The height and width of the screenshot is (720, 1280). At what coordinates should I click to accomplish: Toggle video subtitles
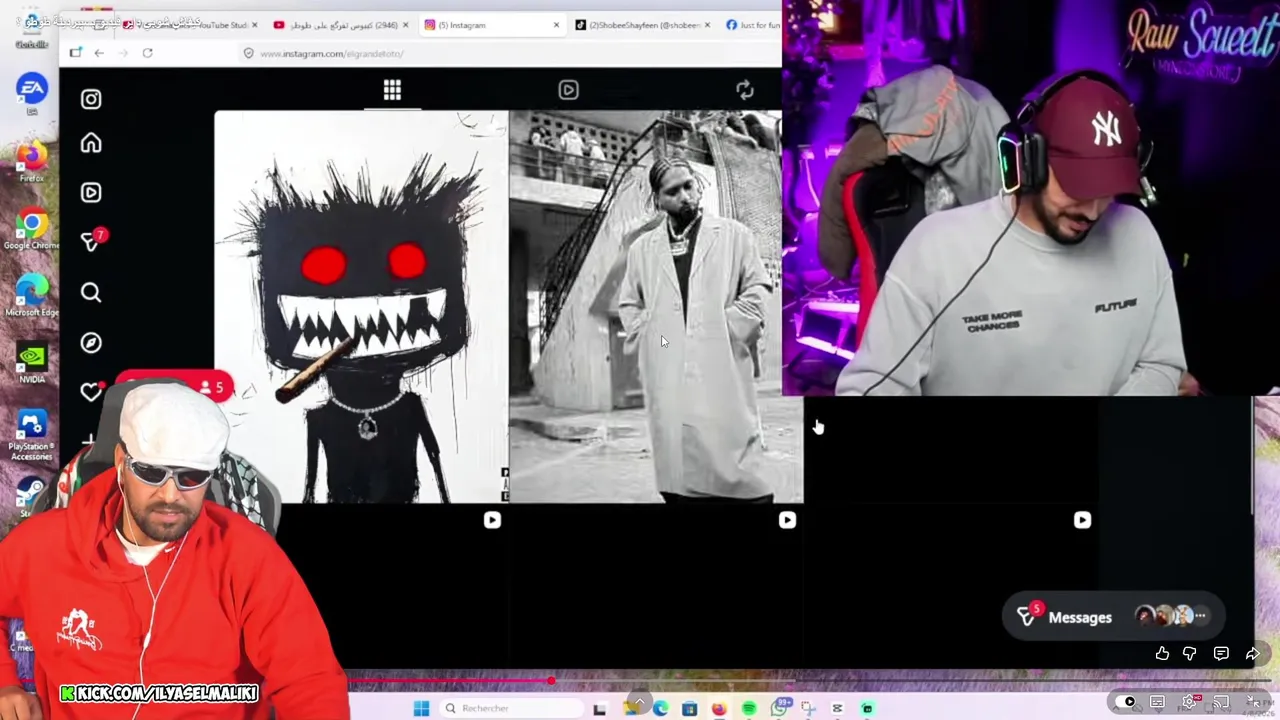coord(1157,702)
